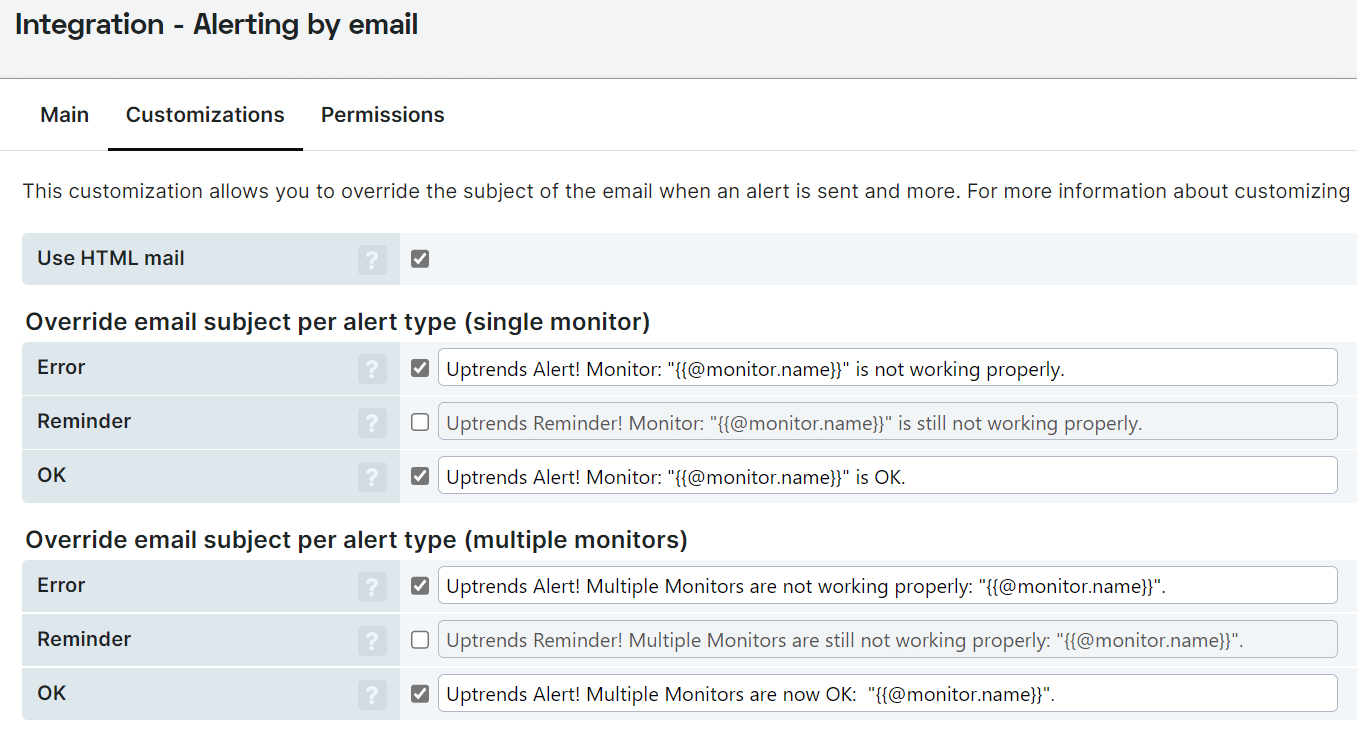Viewport: 1357px width, 741px height.
Task: Disable single monitor Error subject override
Action: coord(420,368)
